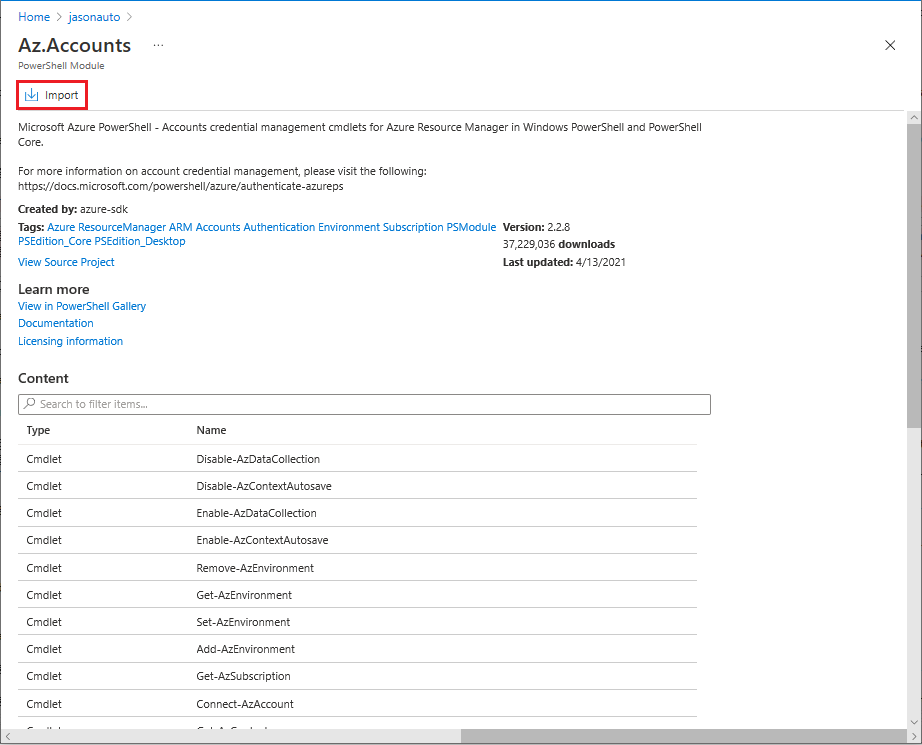Screen dimensions: 922x745
Task: Navigate to Home breadcrumb
Action: (x=34, y=16)
